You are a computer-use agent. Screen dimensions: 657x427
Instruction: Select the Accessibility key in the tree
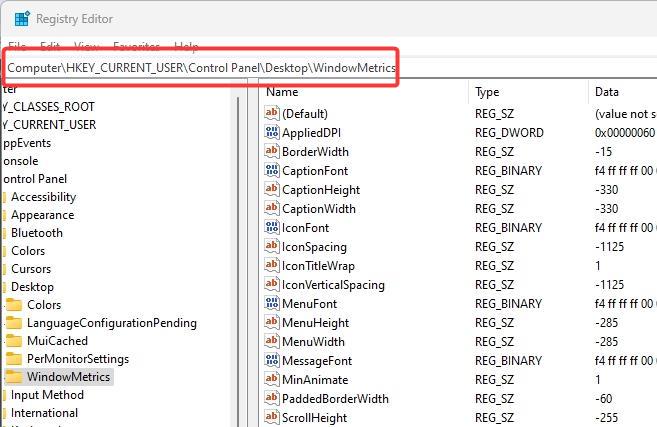coord(44,197)
